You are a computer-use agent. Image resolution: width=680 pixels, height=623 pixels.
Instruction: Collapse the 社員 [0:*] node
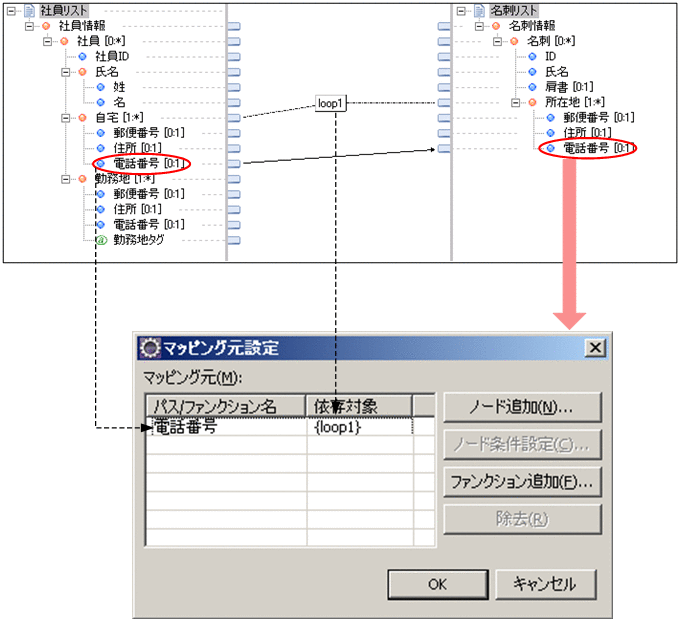pyautogui.click(x=47, y=41)
